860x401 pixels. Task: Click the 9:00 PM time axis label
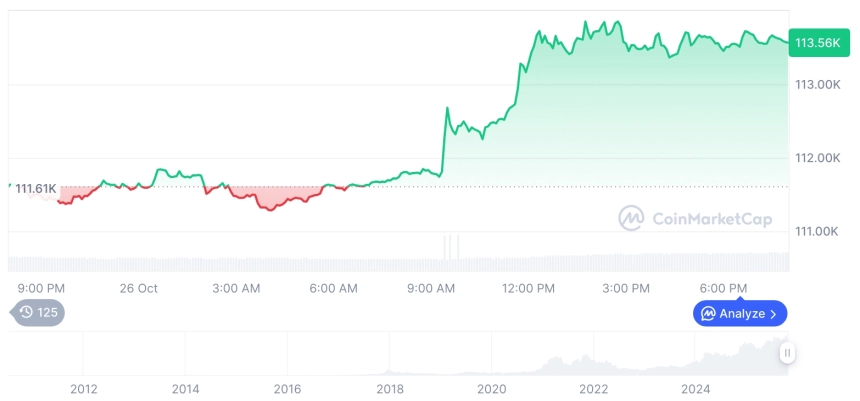pyautogui.click(x=42, y=289)
